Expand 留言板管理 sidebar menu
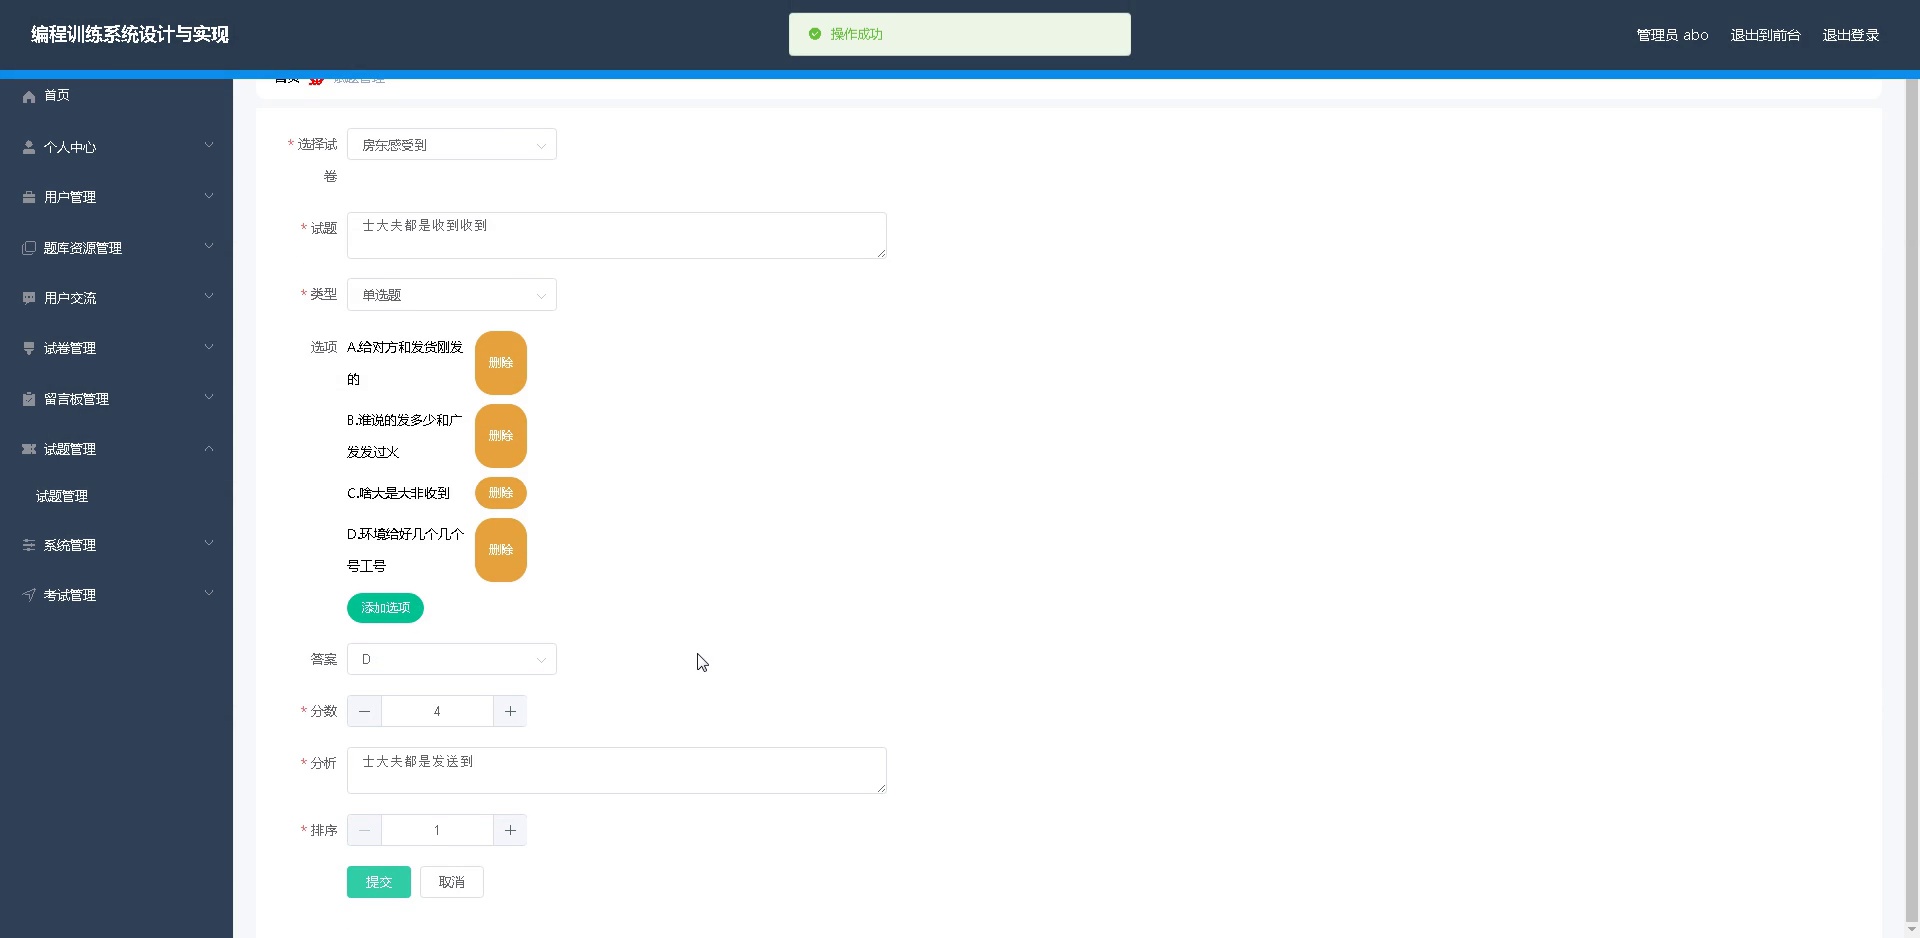Screen dimensions: 1920x938 116,399
